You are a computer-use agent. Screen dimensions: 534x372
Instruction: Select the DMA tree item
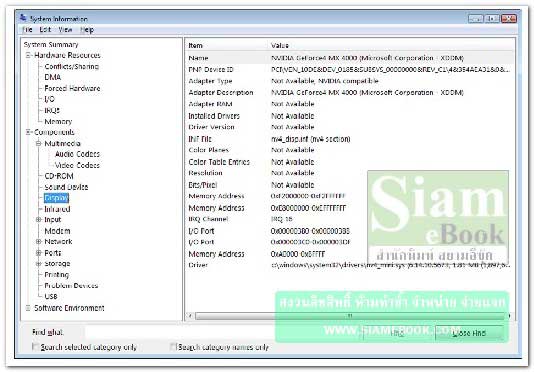tap(53, 77)
